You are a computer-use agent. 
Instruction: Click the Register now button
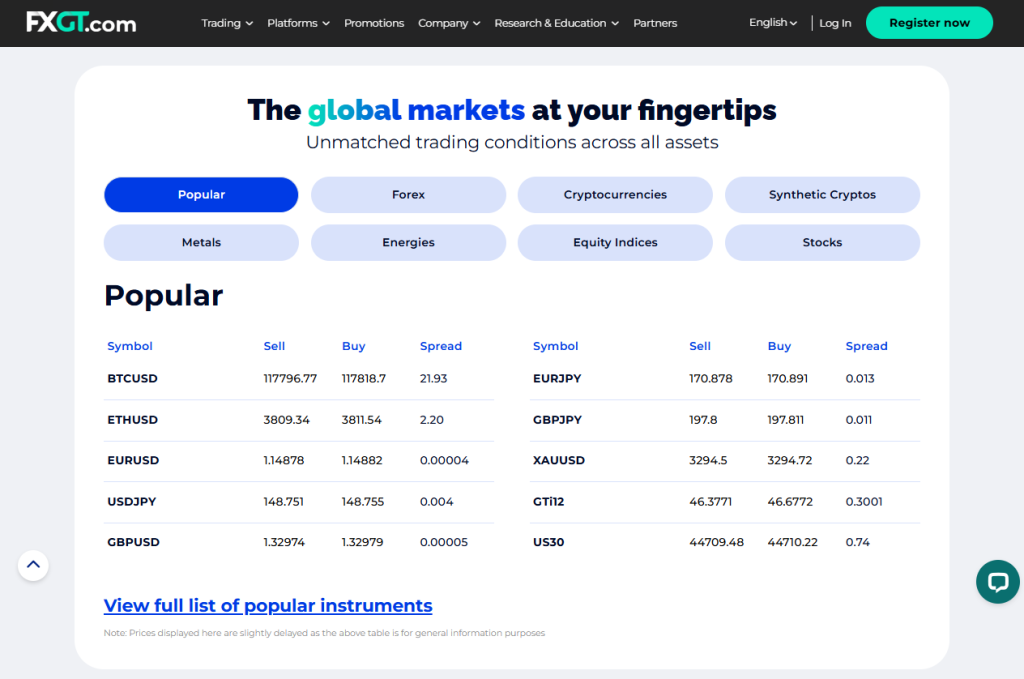coord(929,21)
